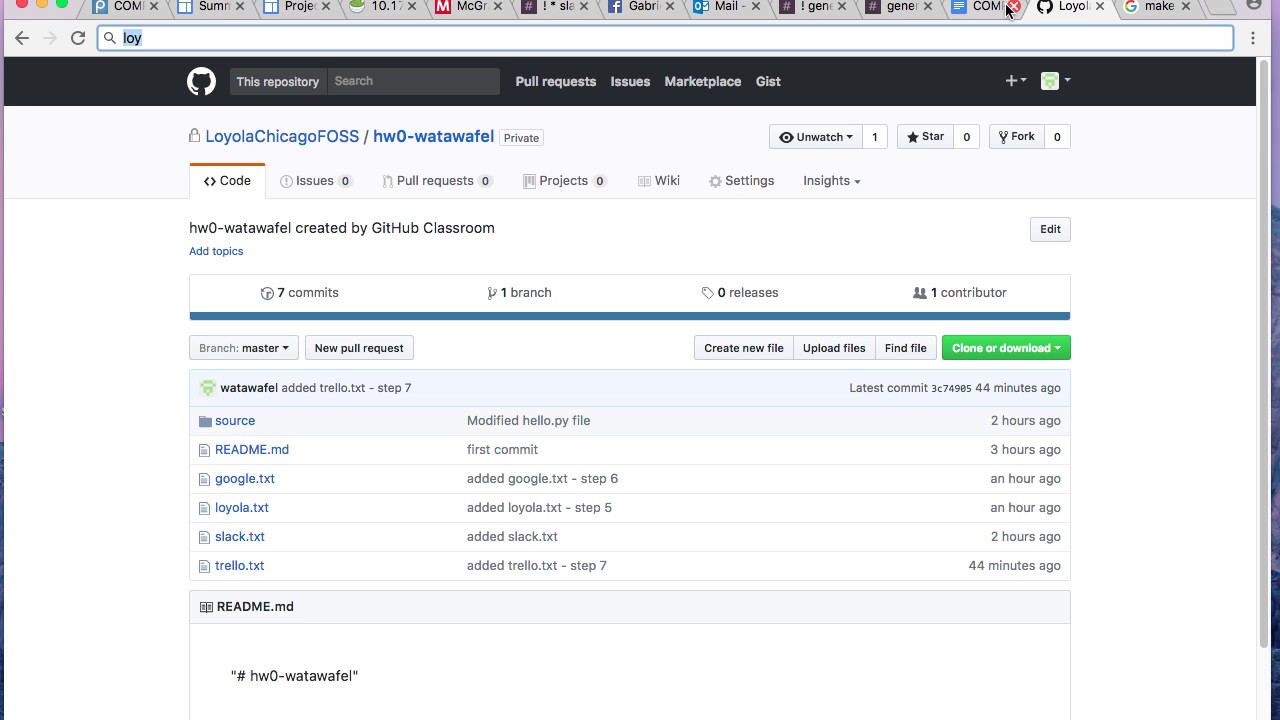Click the This repository search scope
This screenshot has height=720, width=1280.
tap(278, 81)
